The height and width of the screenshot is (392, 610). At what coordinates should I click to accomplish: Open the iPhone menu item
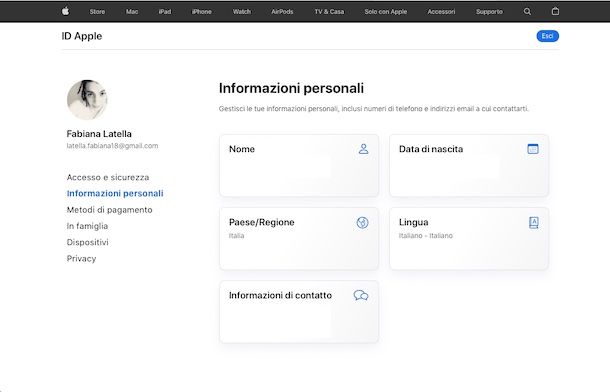click(202, 12)
